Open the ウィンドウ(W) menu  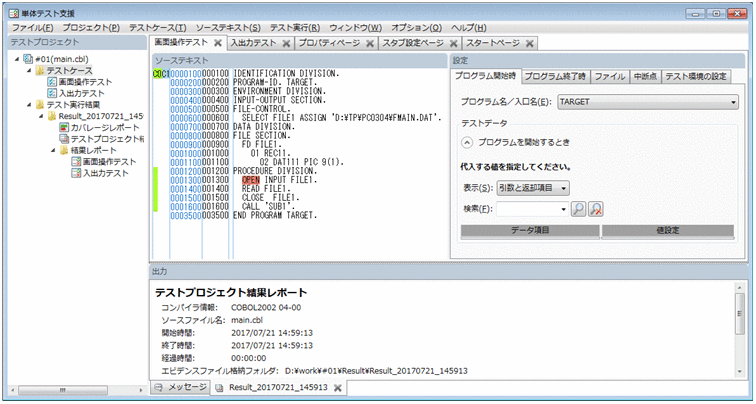[356, 28]
